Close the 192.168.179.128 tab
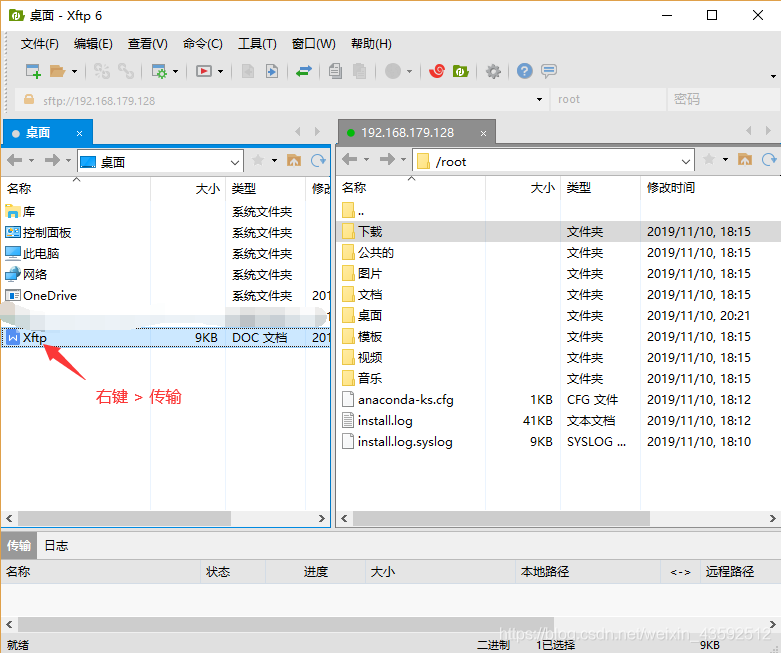The width and height of the screenshot is (781, 653). (483, 133)
